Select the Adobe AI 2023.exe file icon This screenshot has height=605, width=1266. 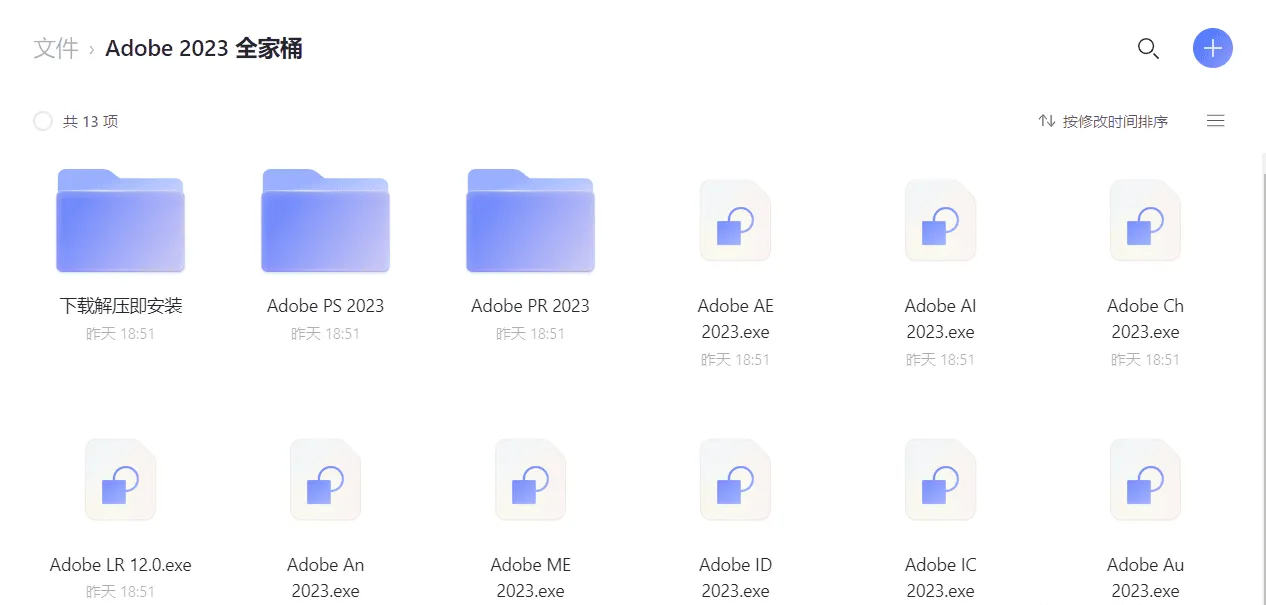(940, 221)
